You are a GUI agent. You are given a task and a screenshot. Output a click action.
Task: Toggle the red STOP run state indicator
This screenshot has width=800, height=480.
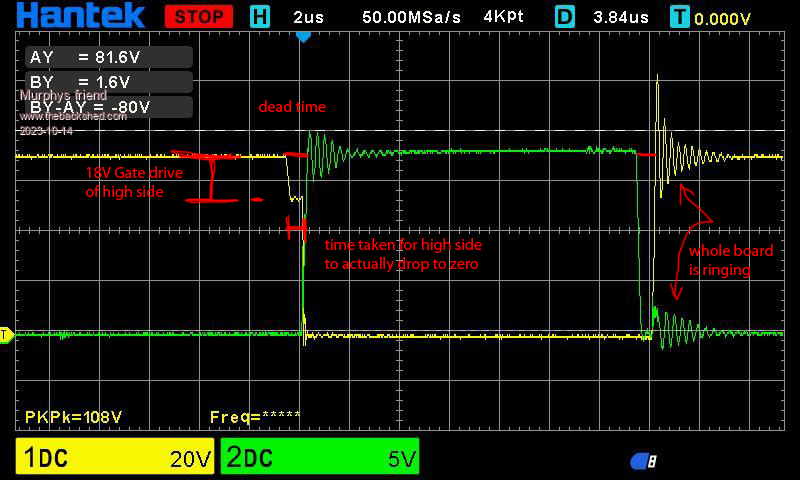199,16
